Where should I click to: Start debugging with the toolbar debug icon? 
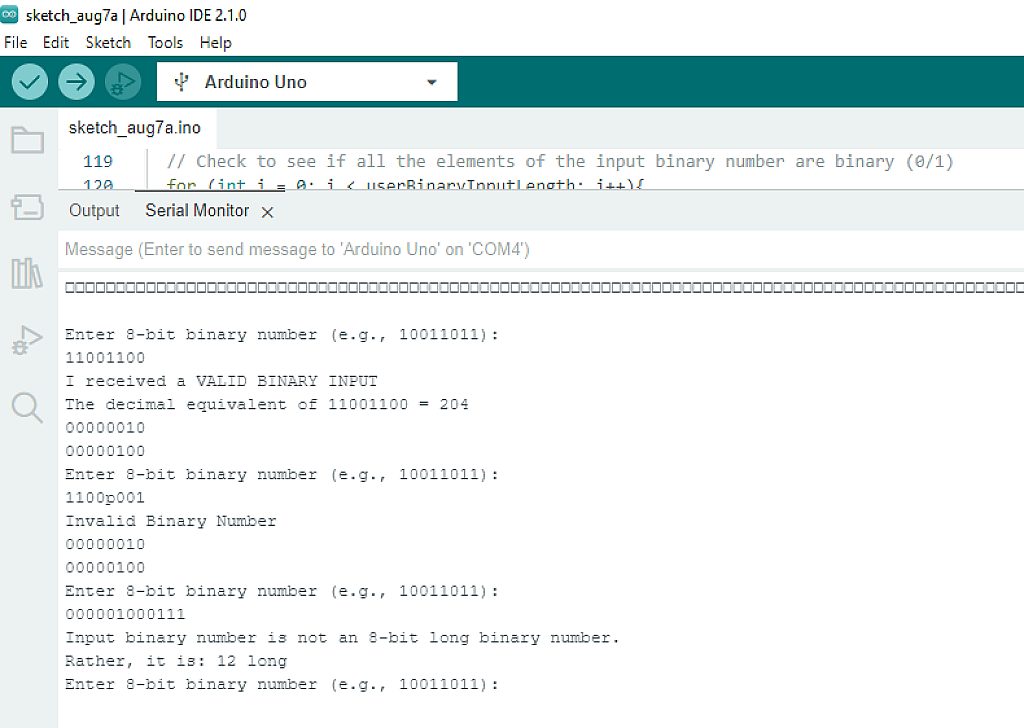click(122, 81)
